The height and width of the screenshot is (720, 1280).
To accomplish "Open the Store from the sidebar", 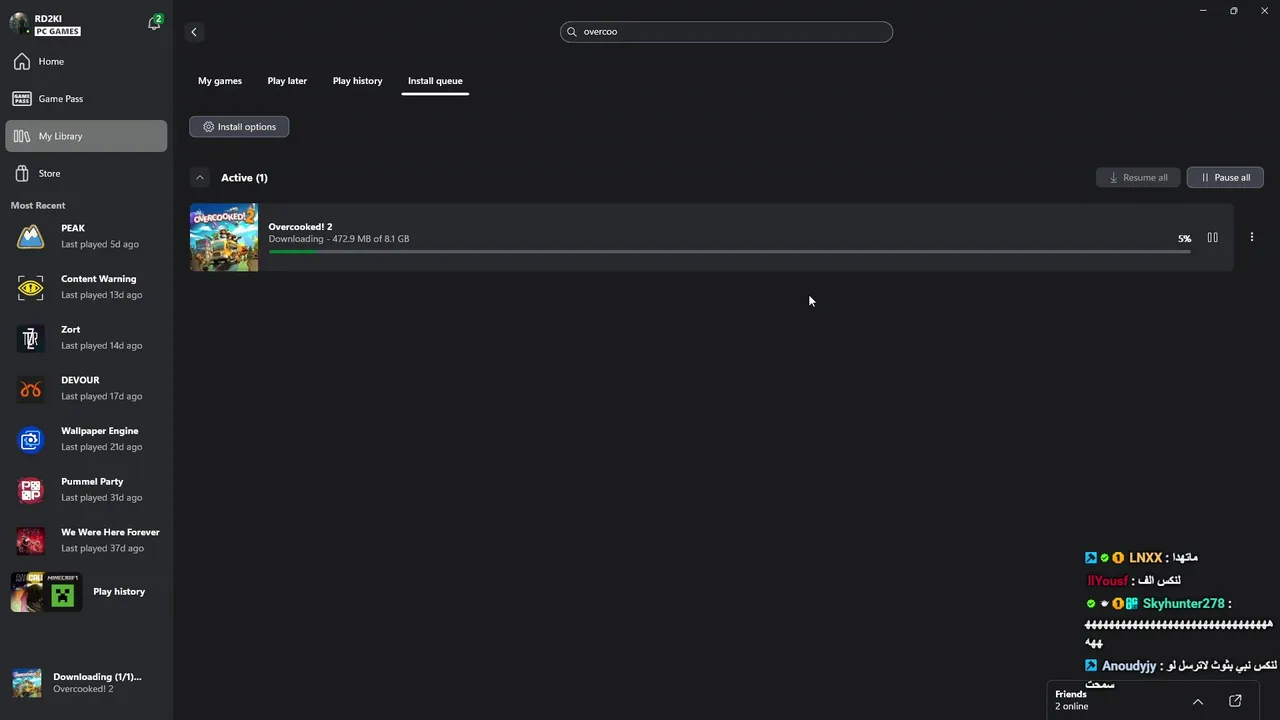I will (x=86, y=174).
